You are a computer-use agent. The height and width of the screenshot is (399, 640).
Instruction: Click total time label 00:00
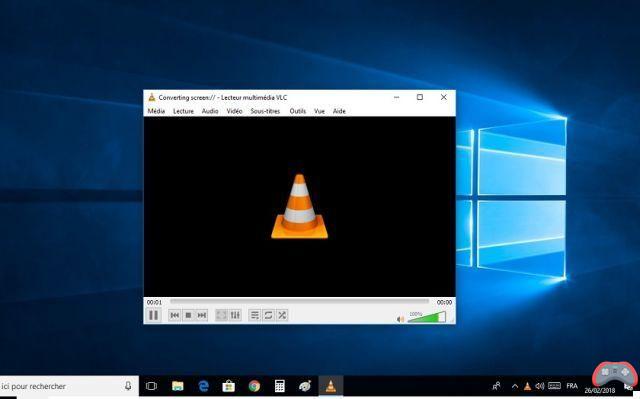[444, 302]
